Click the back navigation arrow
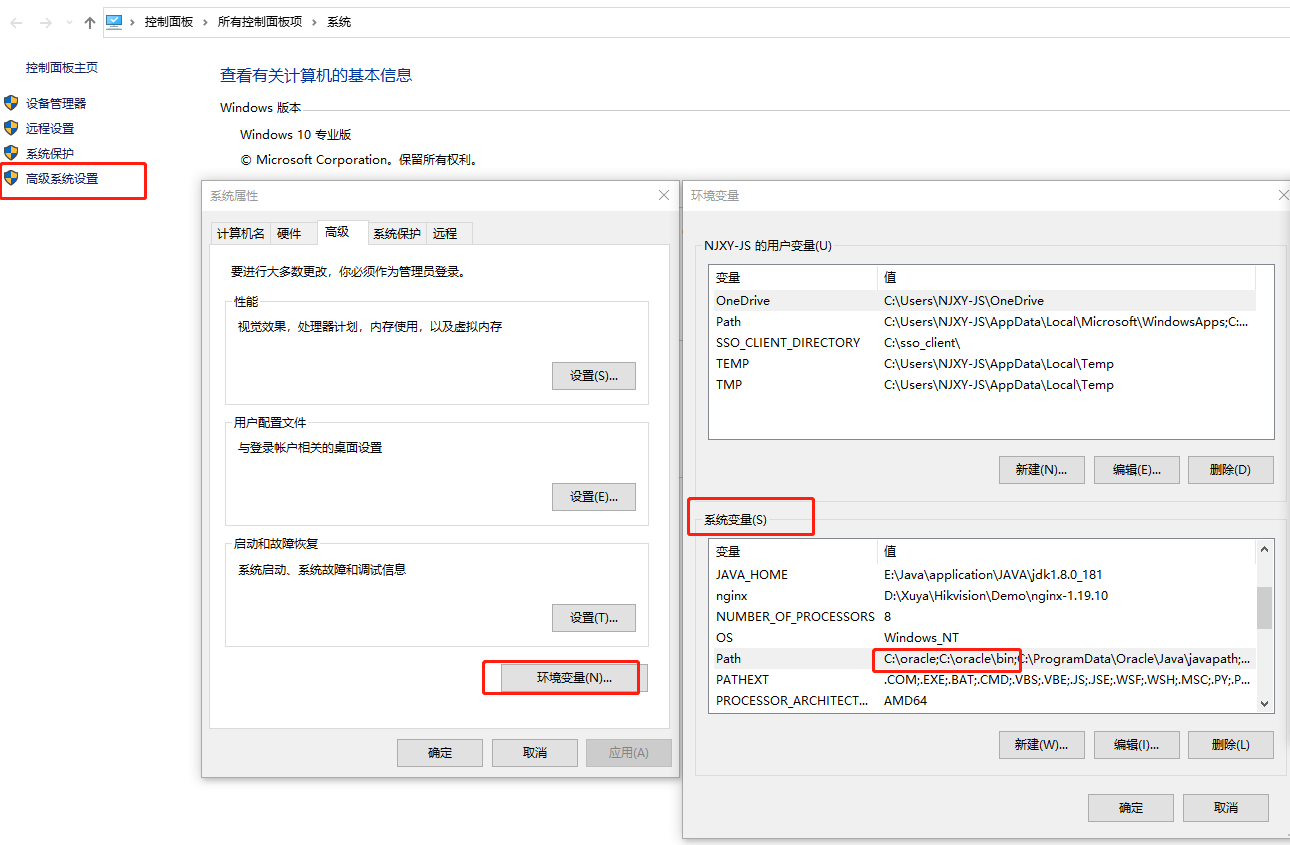 pyautogui.click(x=16, y=21)
